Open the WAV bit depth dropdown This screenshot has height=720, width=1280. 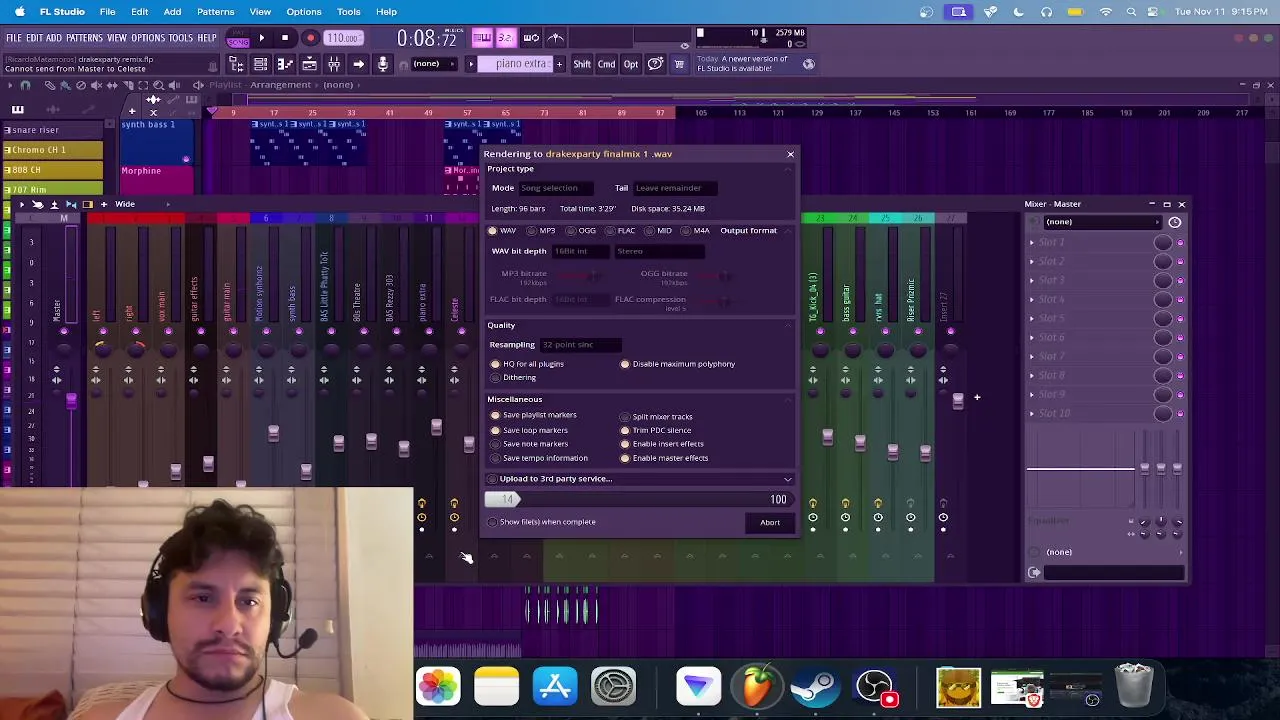pyautogui.click(x=580, y=251)
